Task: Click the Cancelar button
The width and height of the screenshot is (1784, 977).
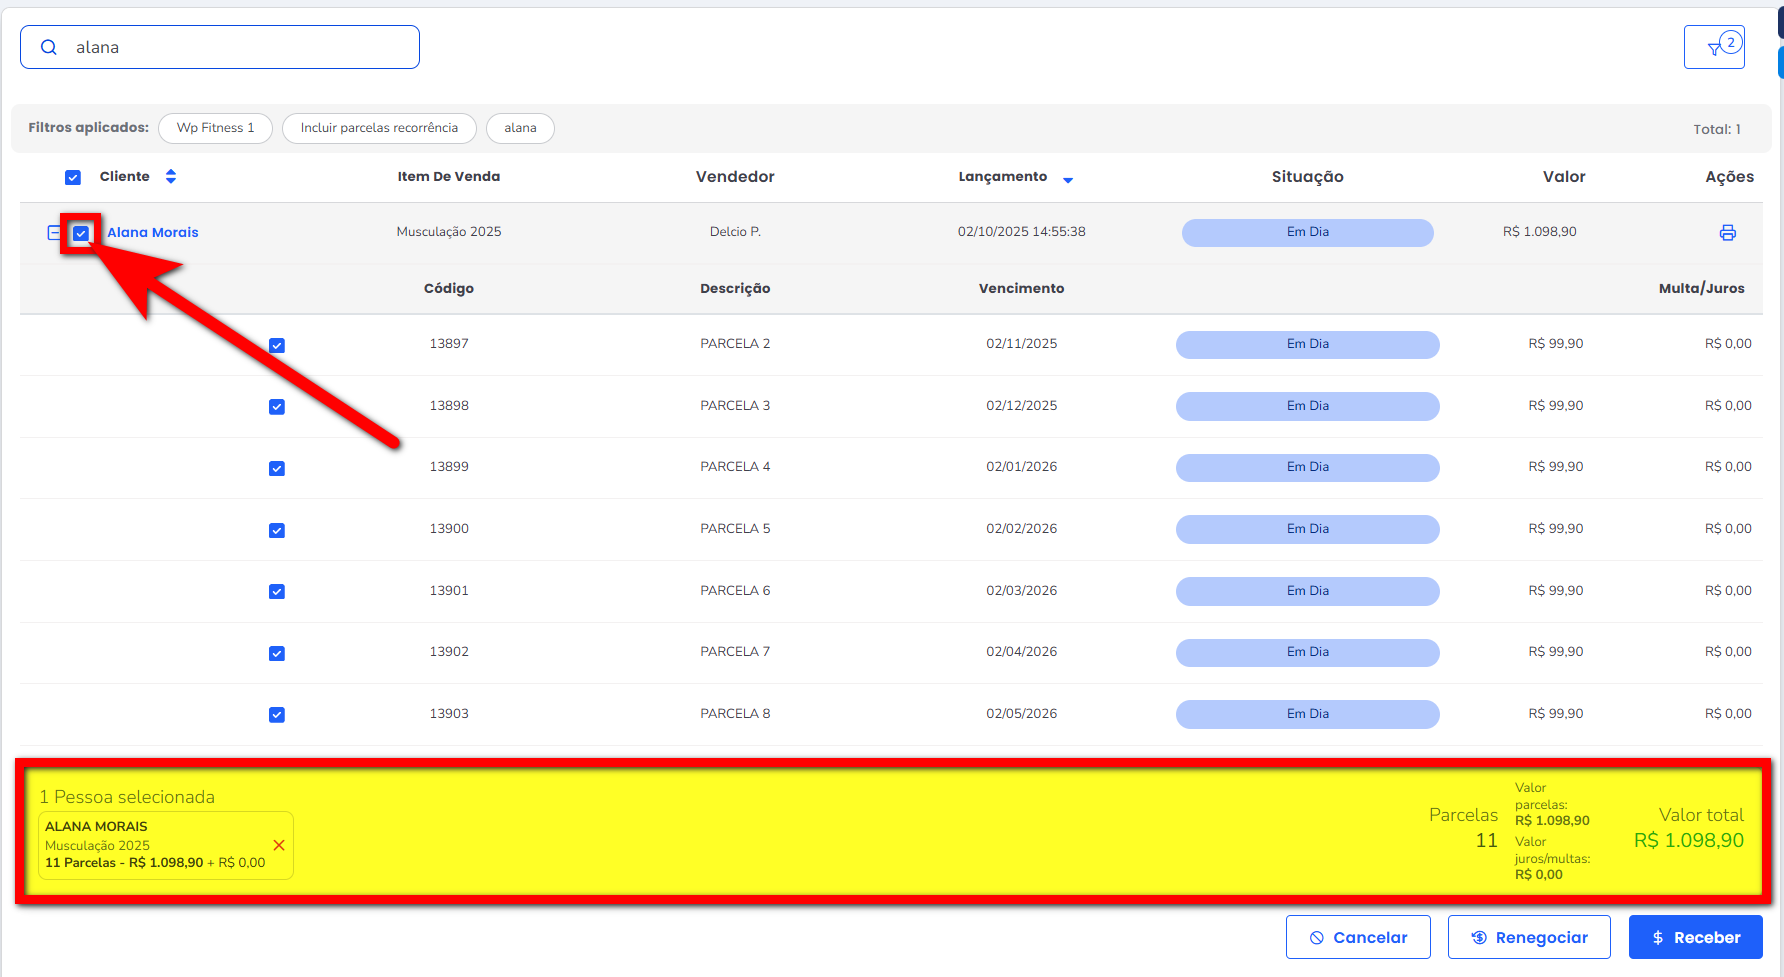Action: 1357,937
